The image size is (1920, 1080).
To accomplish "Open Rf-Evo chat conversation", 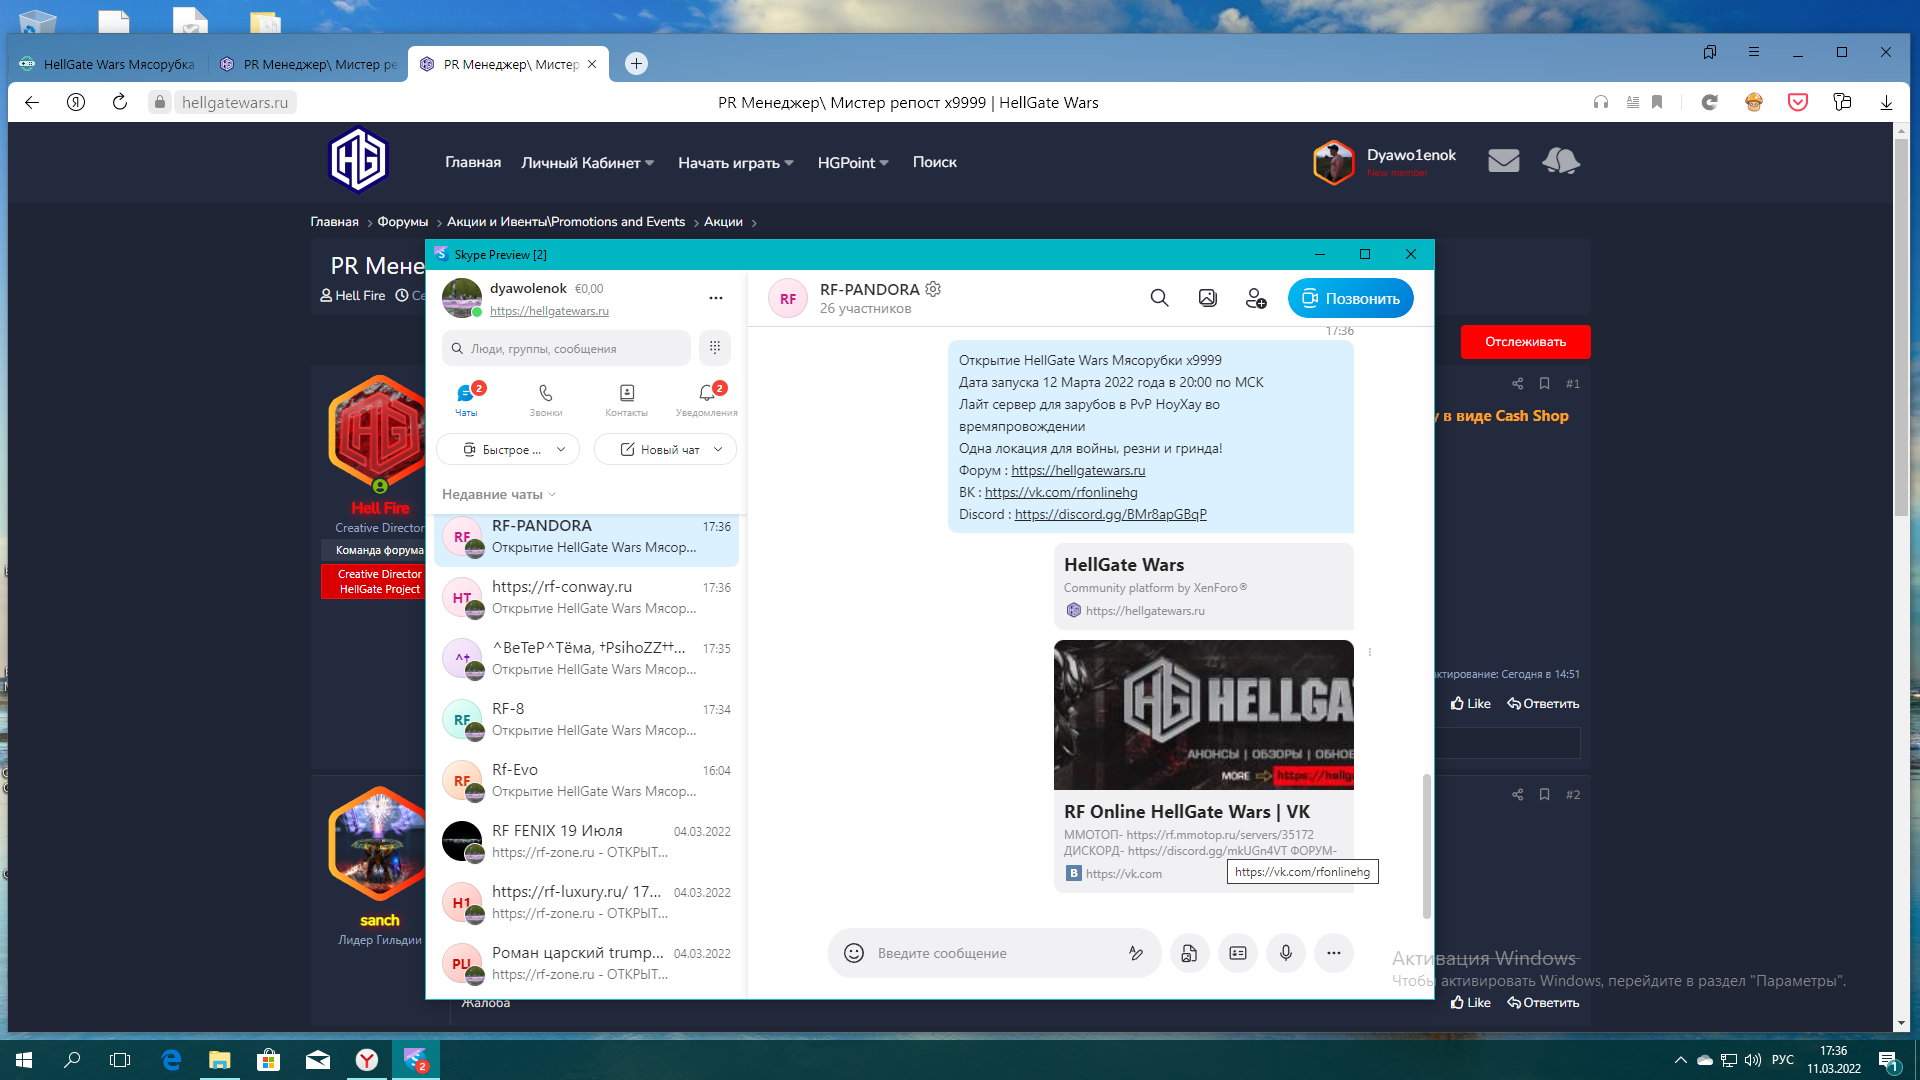I will pos(587,780).
